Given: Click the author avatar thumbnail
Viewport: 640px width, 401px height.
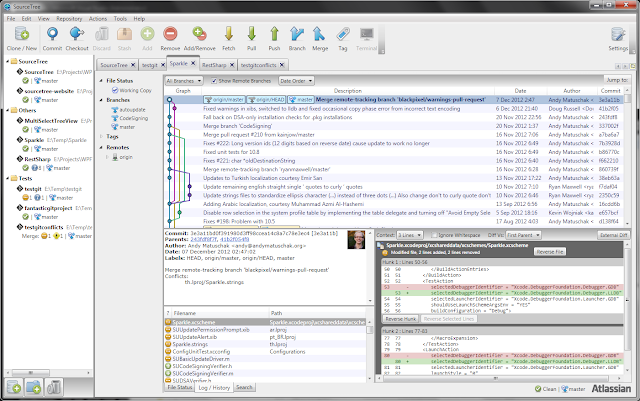Looking at the screenshot, I should click(356, 240).
